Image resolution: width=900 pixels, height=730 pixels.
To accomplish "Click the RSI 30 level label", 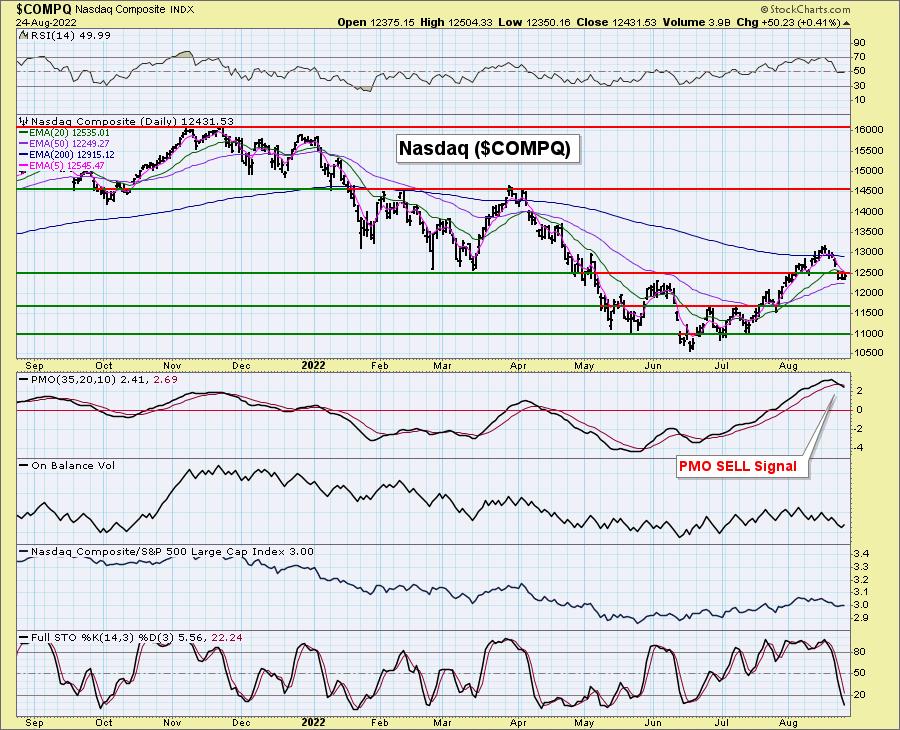I will [859, 86].
